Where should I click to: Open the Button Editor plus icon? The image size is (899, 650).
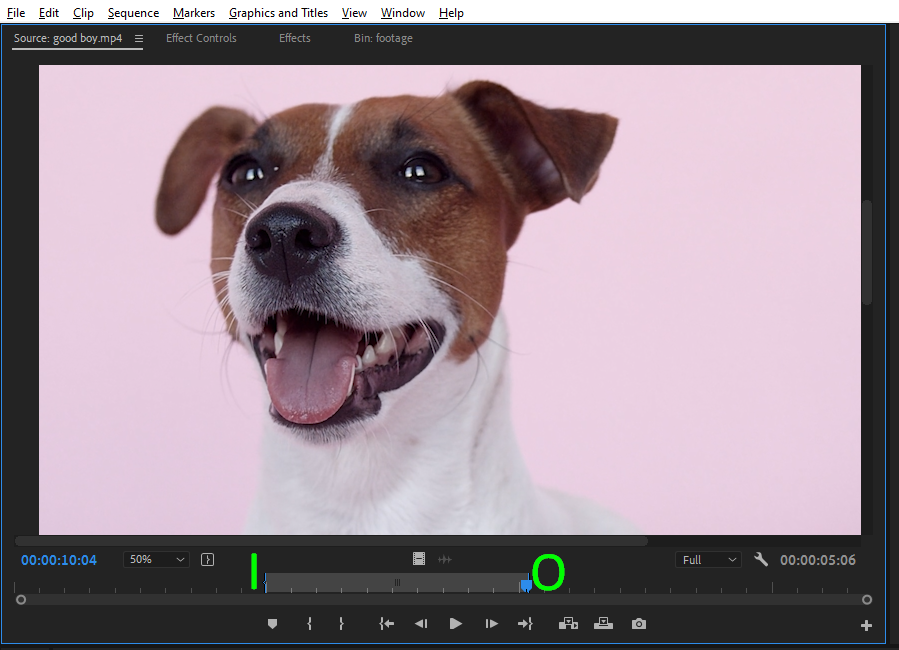pos(866,626)
